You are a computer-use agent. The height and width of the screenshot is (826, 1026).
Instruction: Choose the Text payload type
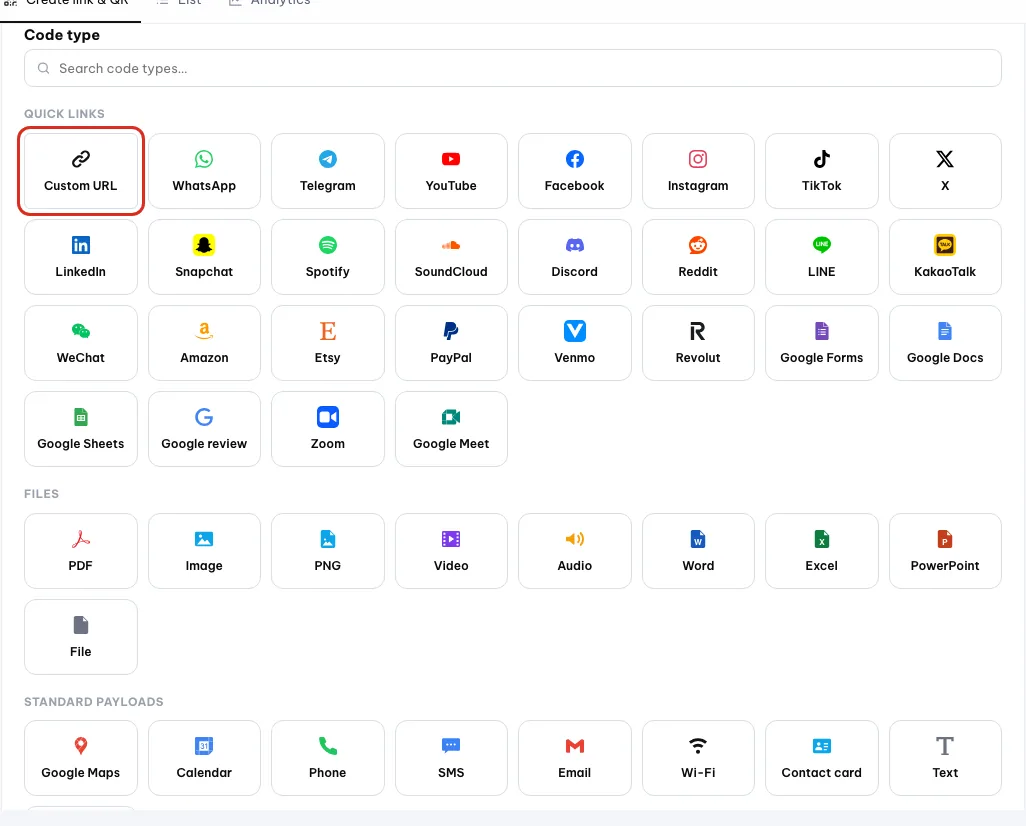coord(945,758)
